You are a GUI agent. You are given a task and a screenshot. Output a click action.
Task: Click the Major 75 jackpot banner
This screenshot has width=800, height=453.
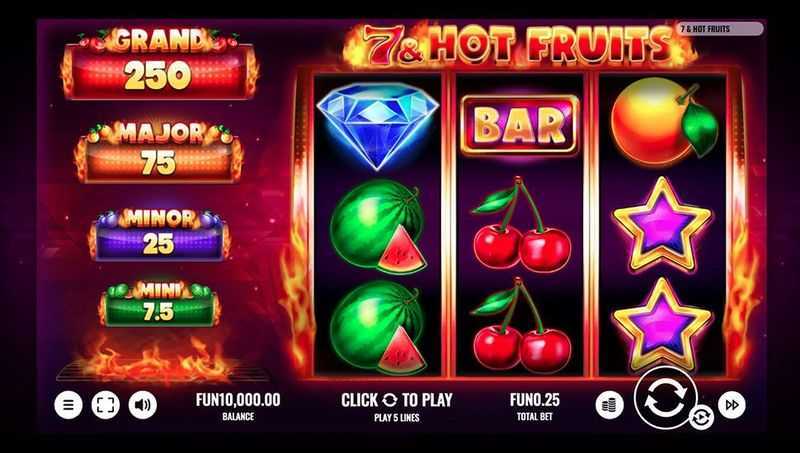[x=159, y=153]
